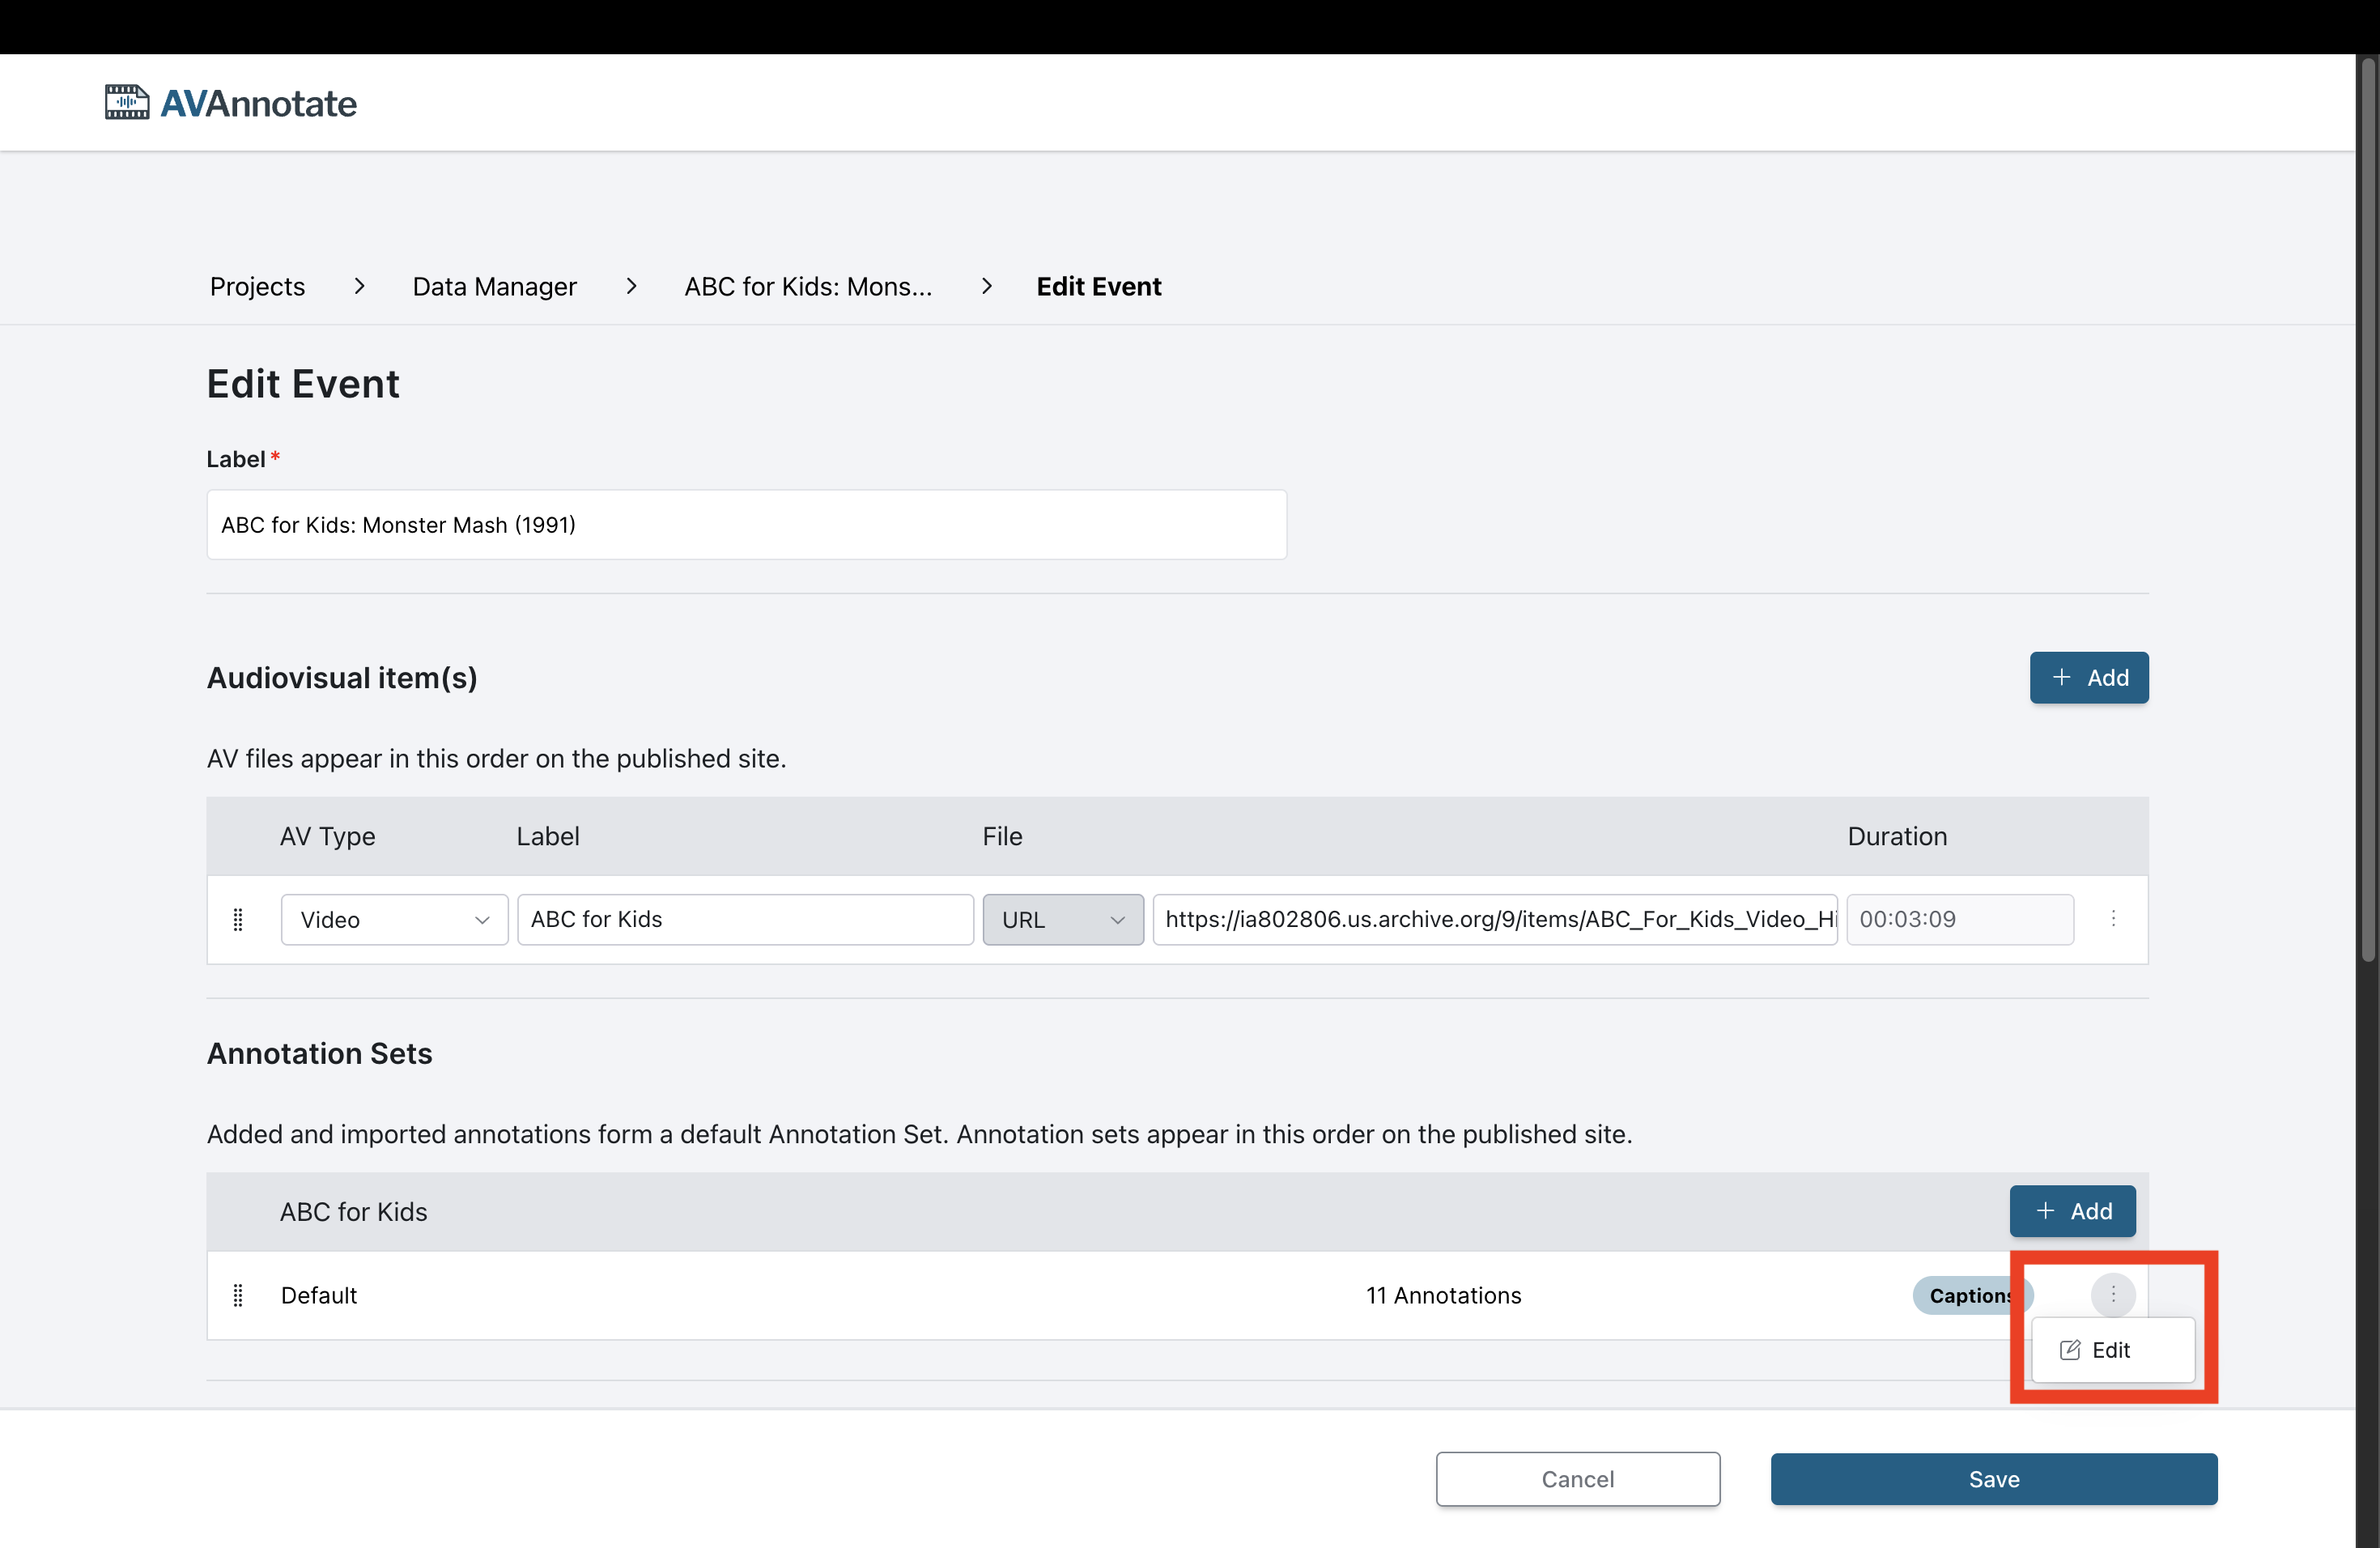Select Edit from the annotation set menu
The height and width of the screenshot is (1548, 2380).
click(2111, 1349)
